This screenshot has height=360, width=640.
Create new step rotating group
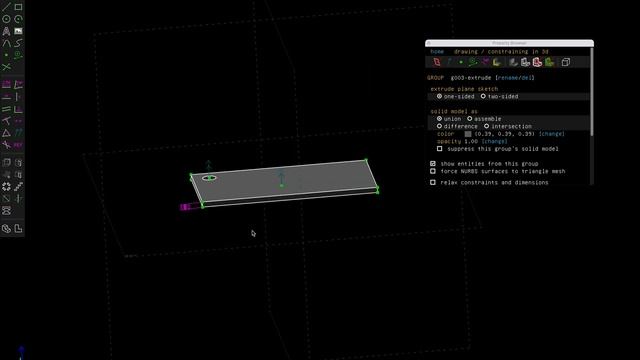(x=6, y=187)
